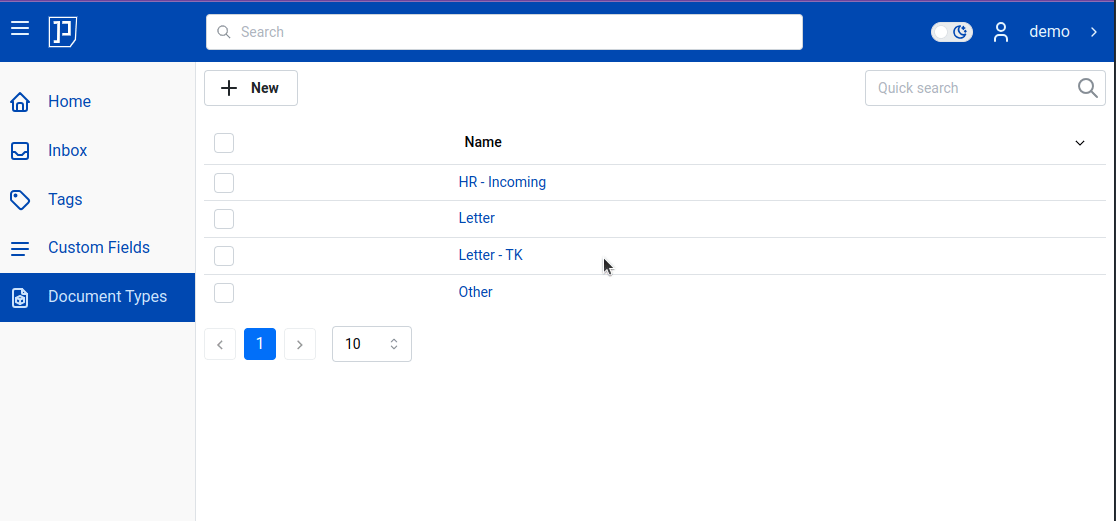Screen dimensions: 1116x521
Task: Click the Tags label icon
Action: pos(20,200)
